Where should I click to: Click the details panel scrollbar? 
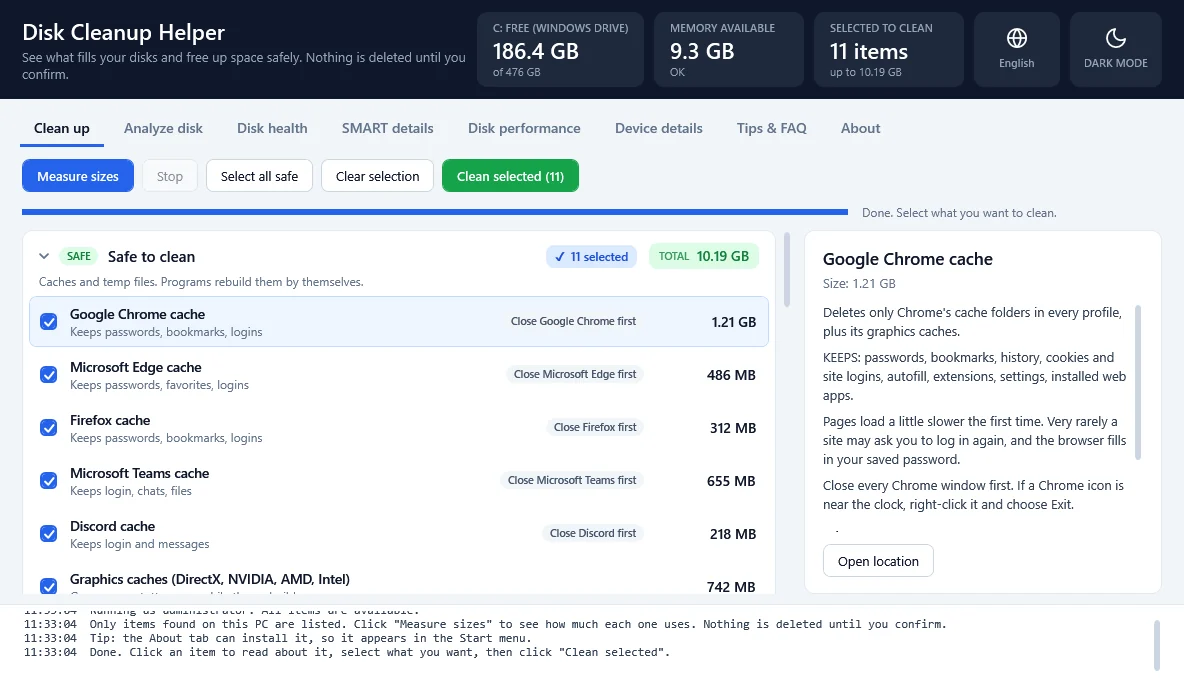click(1138, 382)
